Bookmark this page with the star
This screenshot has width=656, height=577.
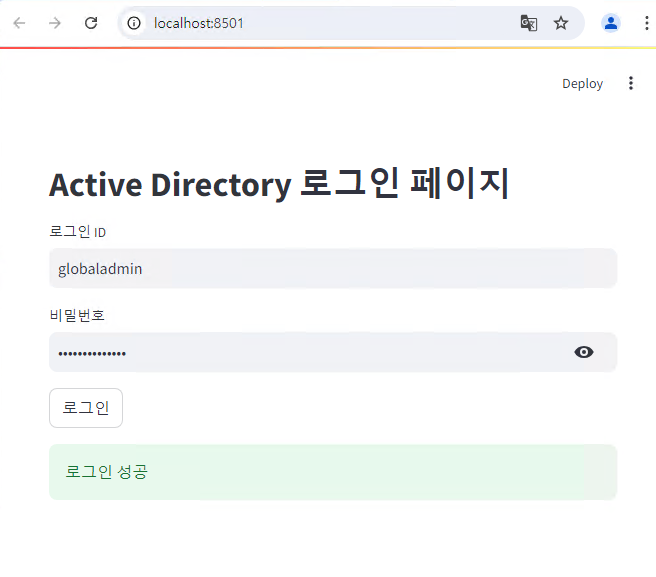561,23
